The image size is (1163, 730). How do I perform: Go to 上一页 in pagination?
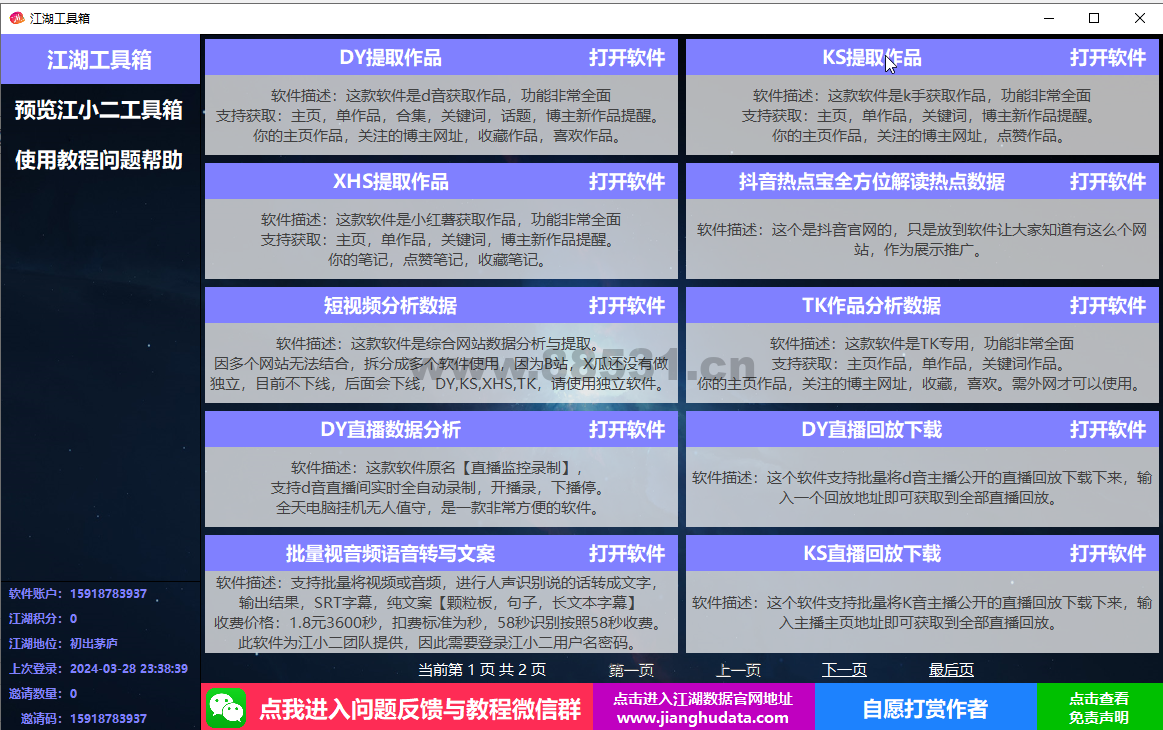point(738,670)
